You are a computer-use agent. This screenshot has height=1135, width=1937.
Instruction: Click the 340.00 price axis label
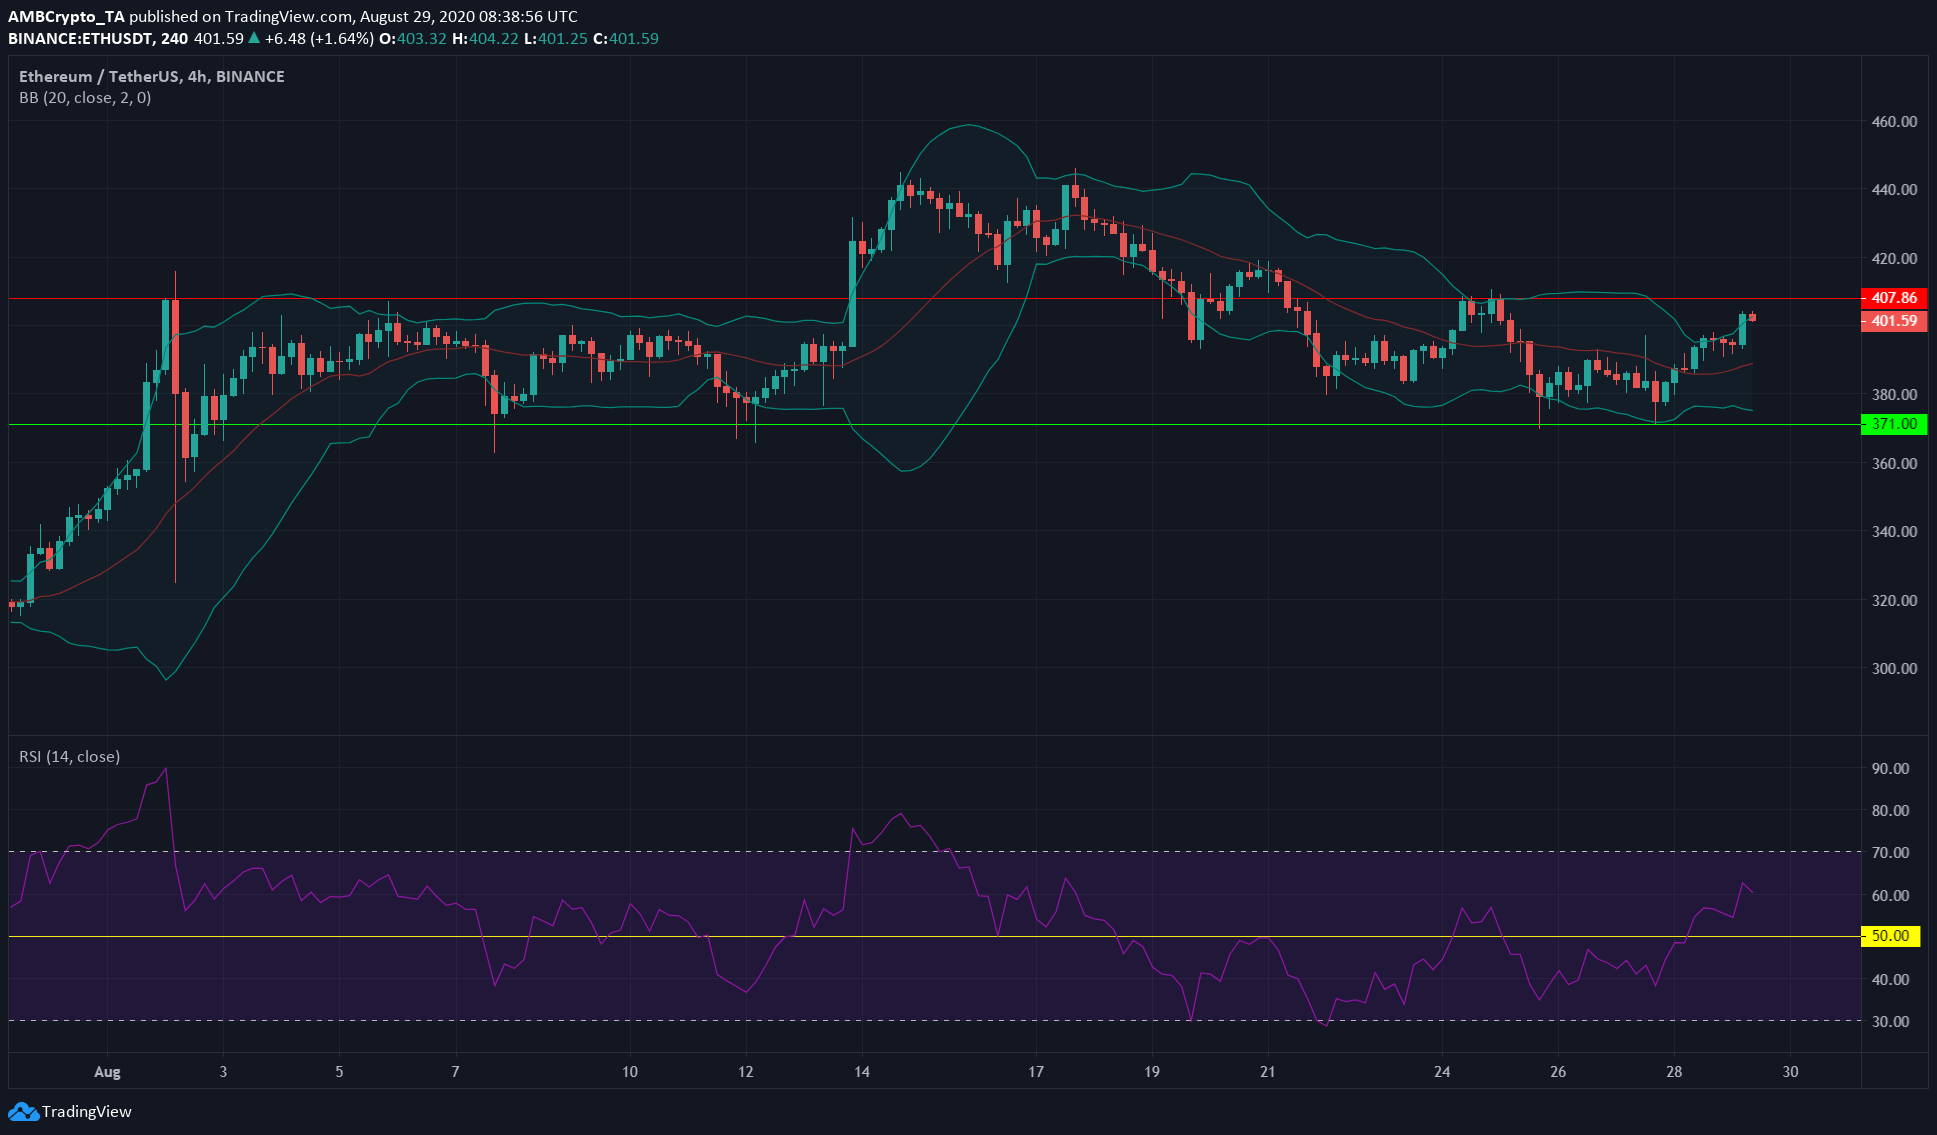click(x=1894, y=532)
